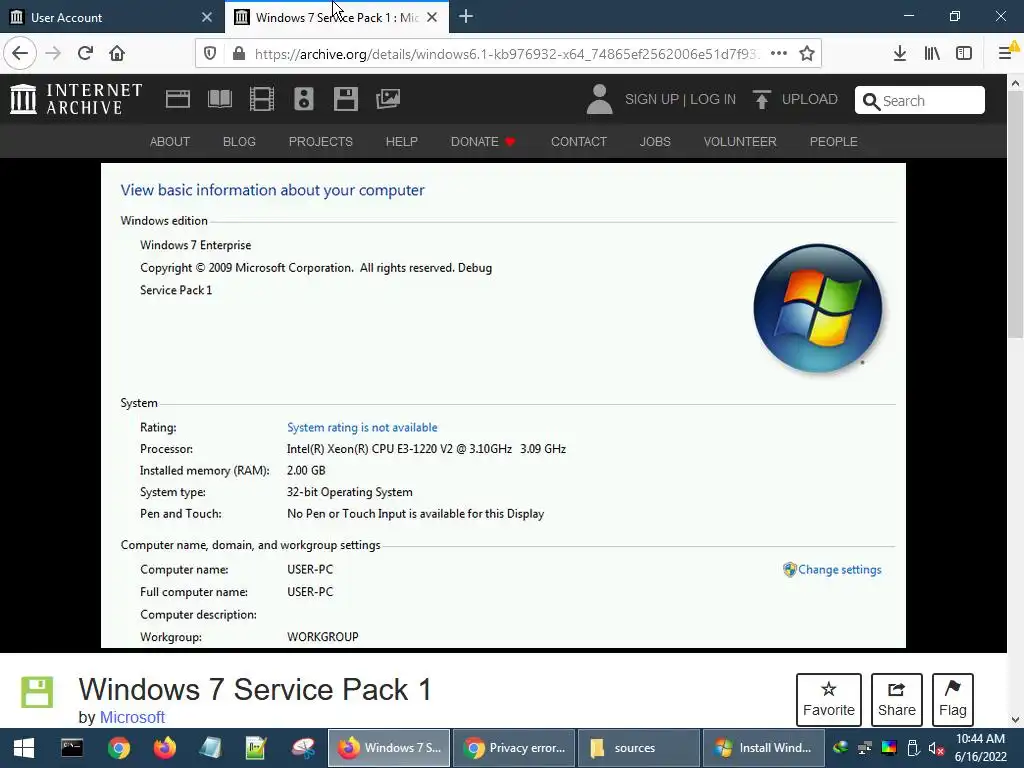Click the LOG IN link

712,99
